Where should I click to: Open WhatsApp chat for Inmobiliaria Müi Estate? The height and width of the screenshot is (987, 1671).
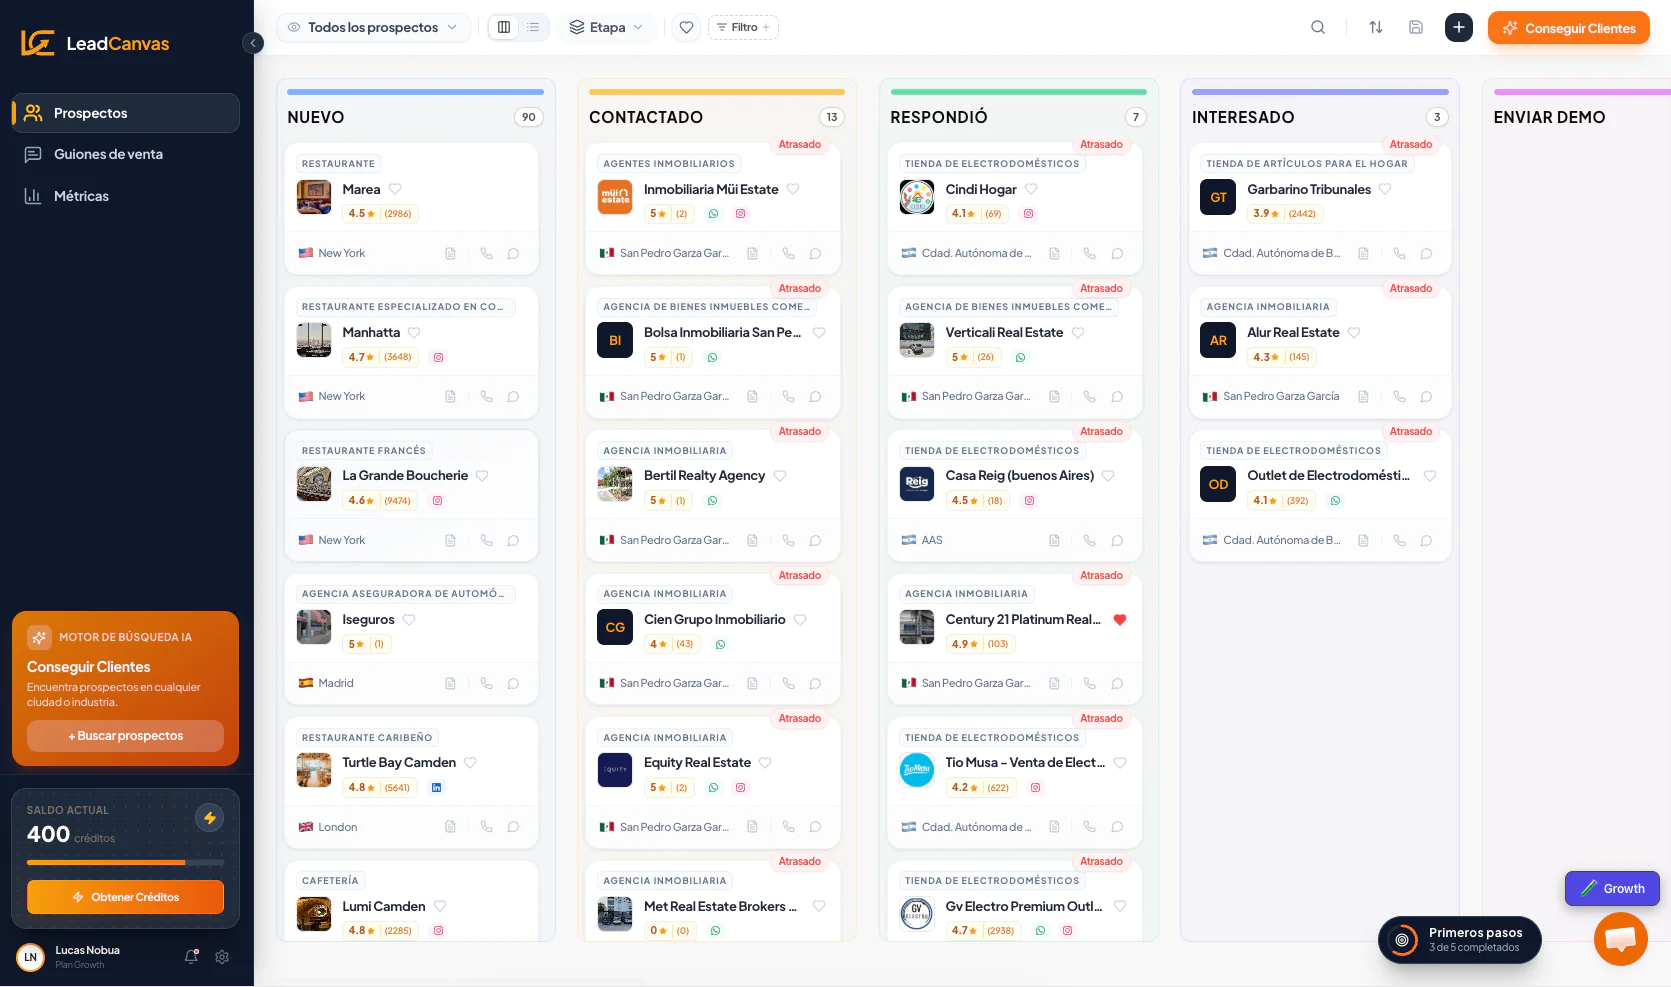coord(714,213)
